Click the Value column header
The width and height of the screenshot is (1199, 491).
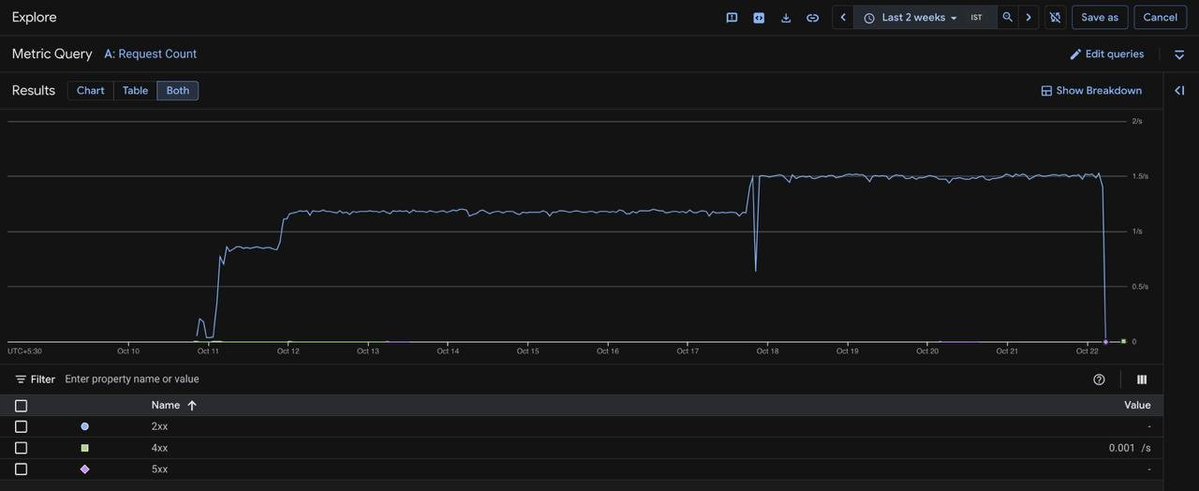point(1137,405)
